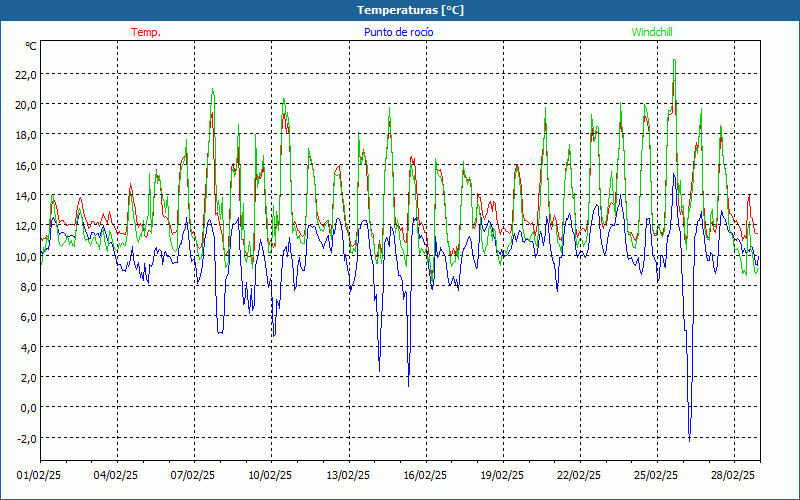The width and height of the screenshot is (800, 500).
Task: Click the 4,0 y-axis value
Action: [29, 347]
